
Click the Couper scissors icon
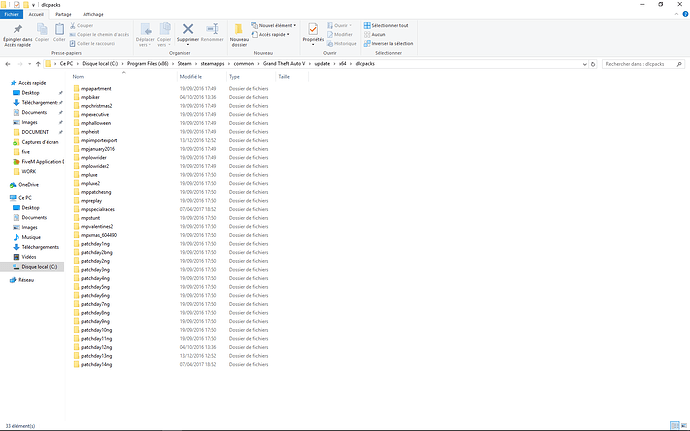tap(73, 26)
